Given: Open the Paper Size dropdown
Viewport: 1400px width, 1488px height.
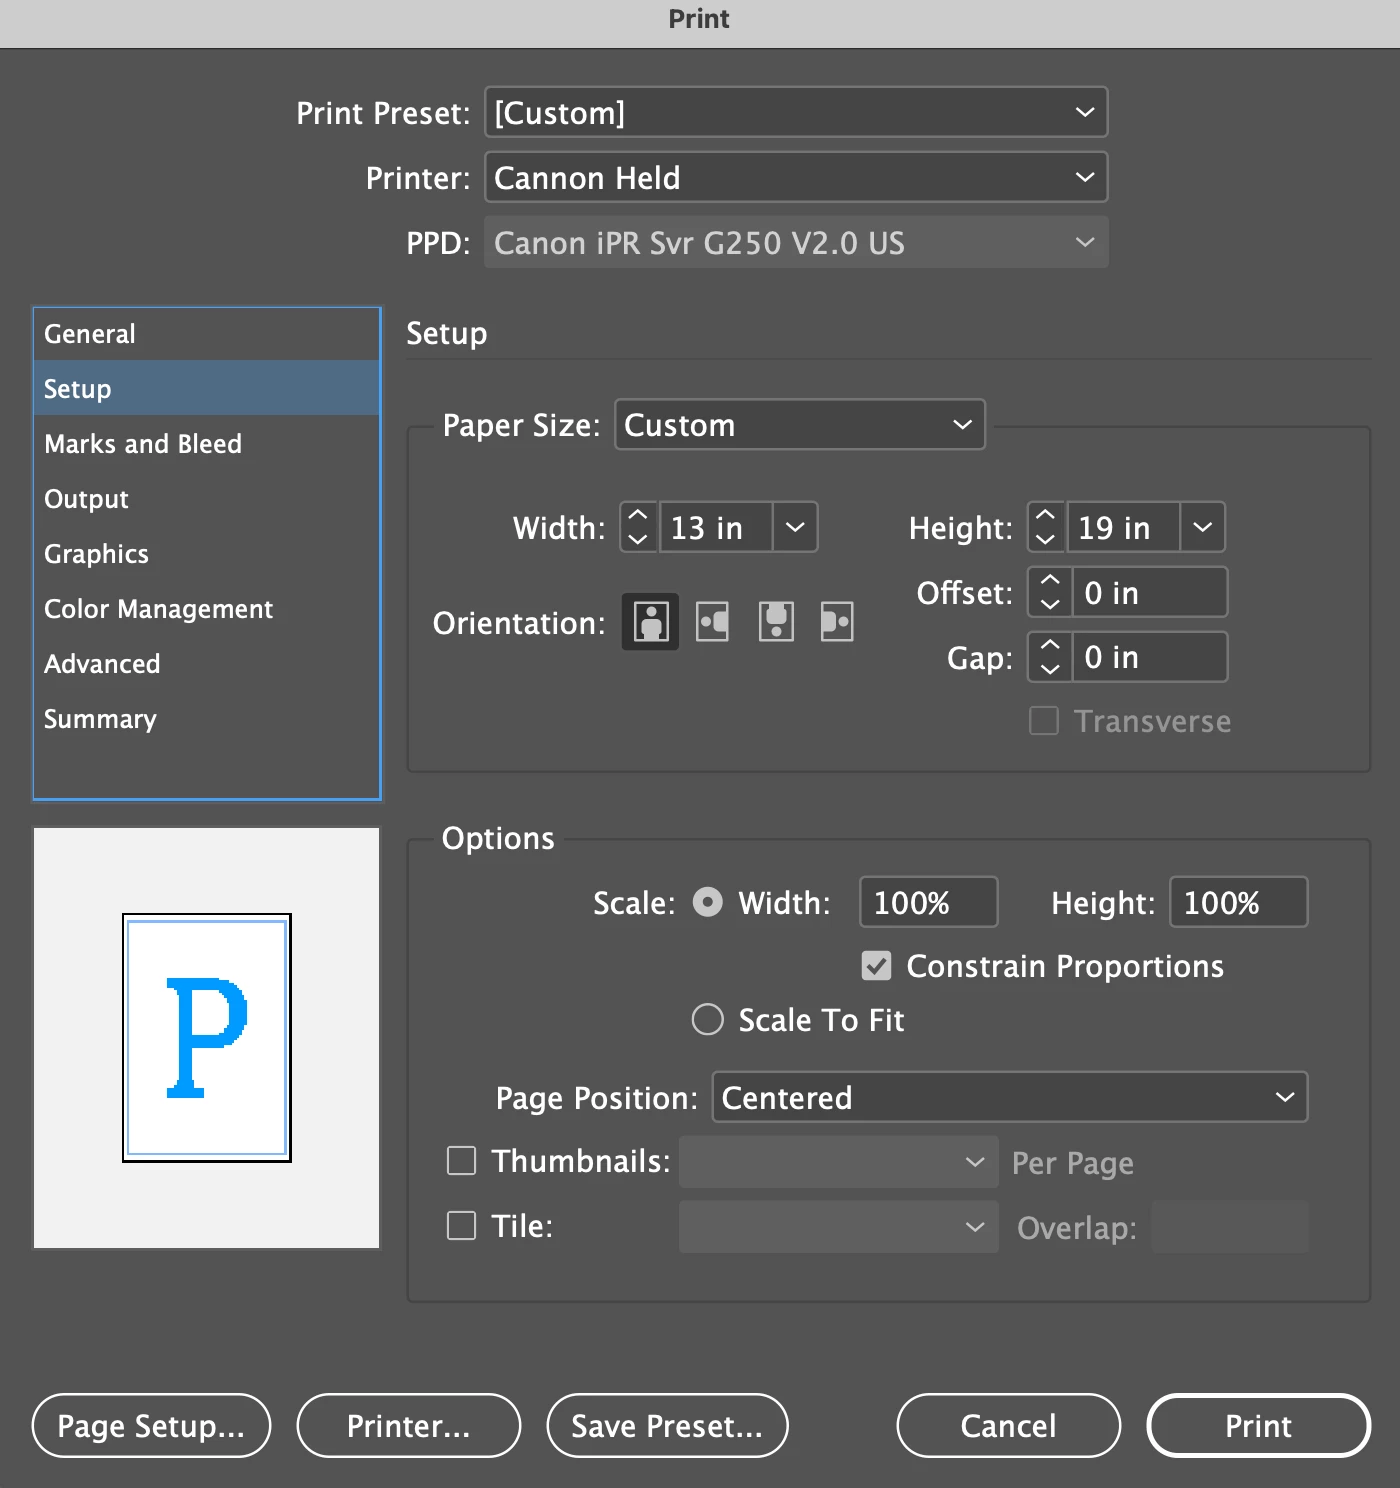Looking at the screenshot, I should pyautogui.click(x=800, y=425).
